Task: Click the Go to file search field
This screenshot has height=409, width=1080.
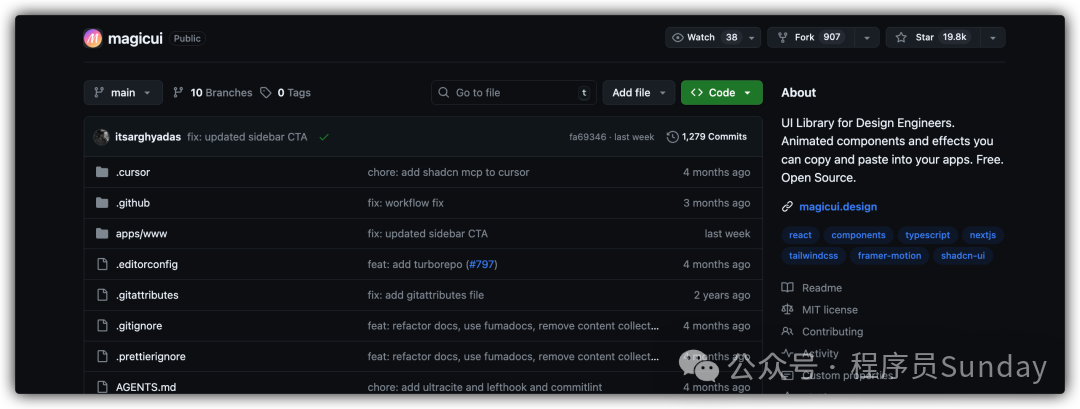Action: point(513,93)
